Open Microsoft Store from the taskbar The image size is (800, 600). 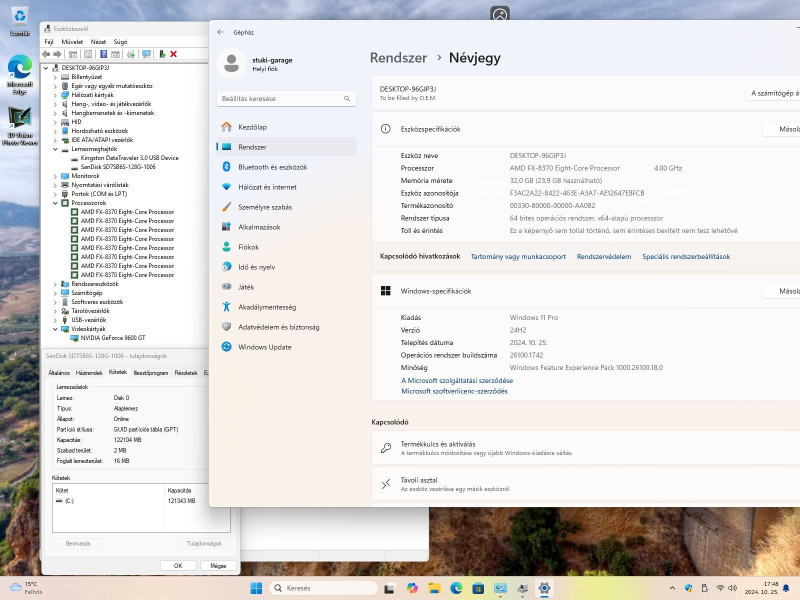coord(478,588)
